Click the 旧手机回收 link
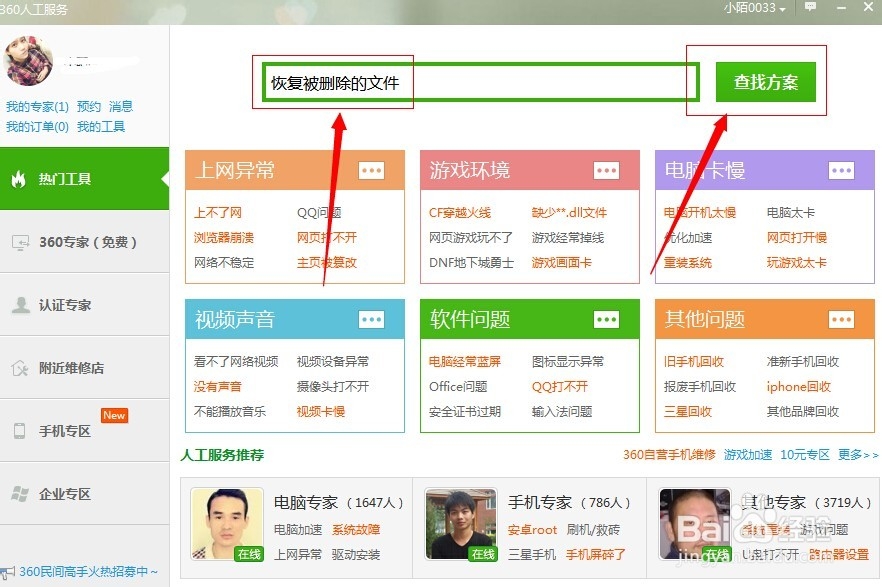Image resolution: width=882 pixels, height=587 pixels. [x=694, y=362]
